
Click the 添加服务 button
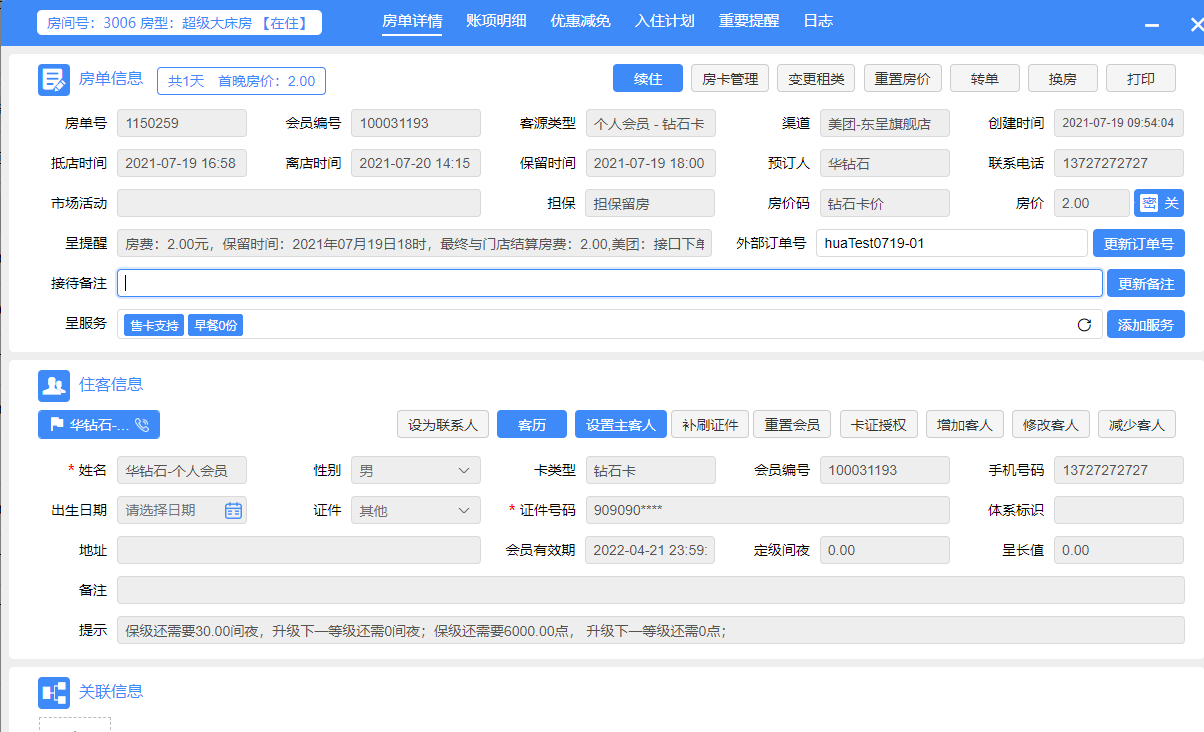click(1146, 324)
